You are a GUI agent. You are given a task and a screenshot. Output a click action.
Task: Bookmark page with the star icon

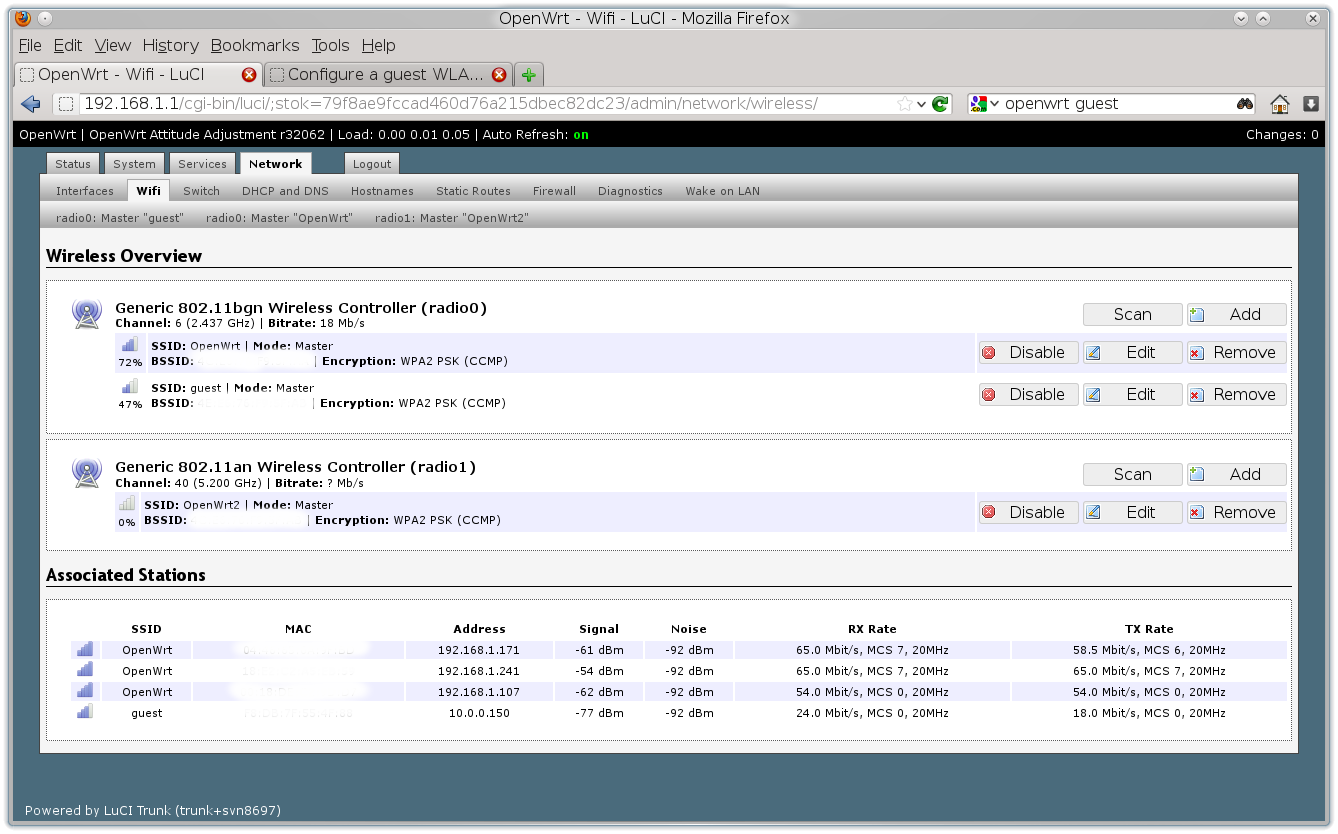tap(904, 104)
